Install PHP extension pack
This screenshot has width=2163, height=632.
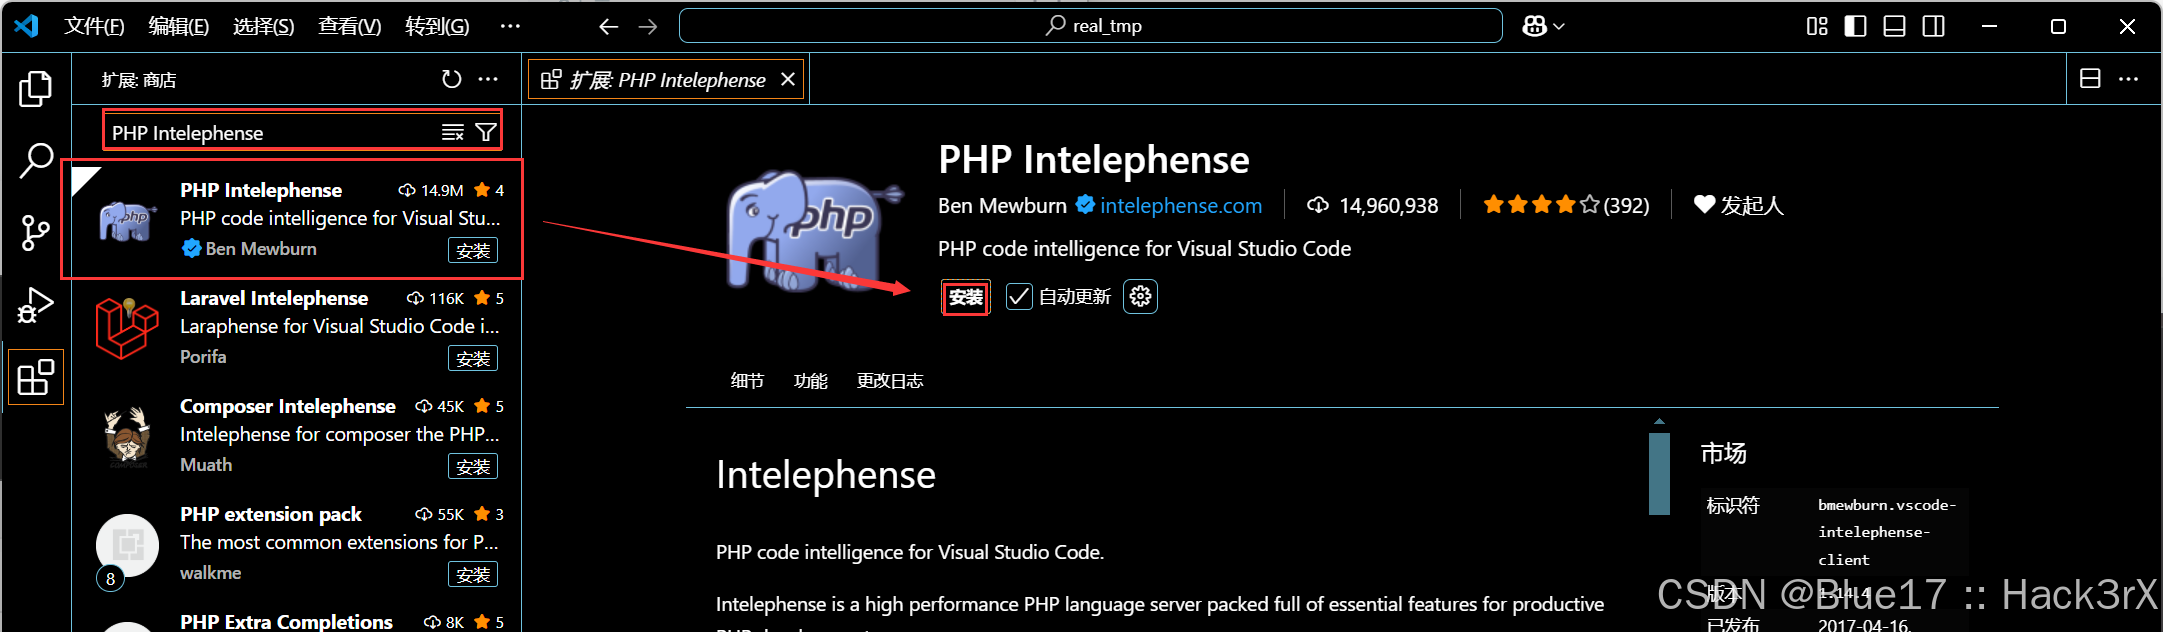(473, 574)
